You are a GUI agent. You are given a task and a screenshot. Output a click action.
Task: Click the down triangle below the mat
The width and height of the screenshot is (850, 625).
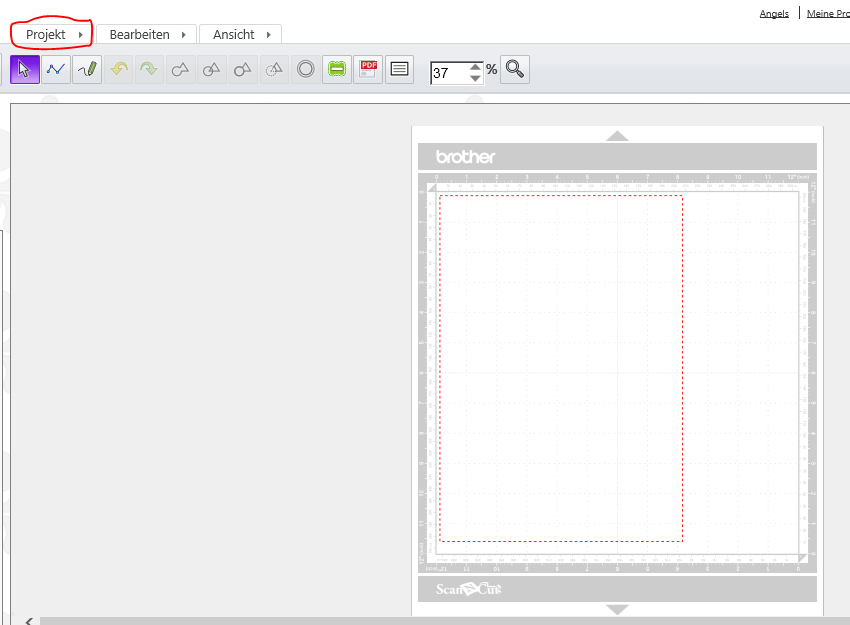click(x=617, y=609)
